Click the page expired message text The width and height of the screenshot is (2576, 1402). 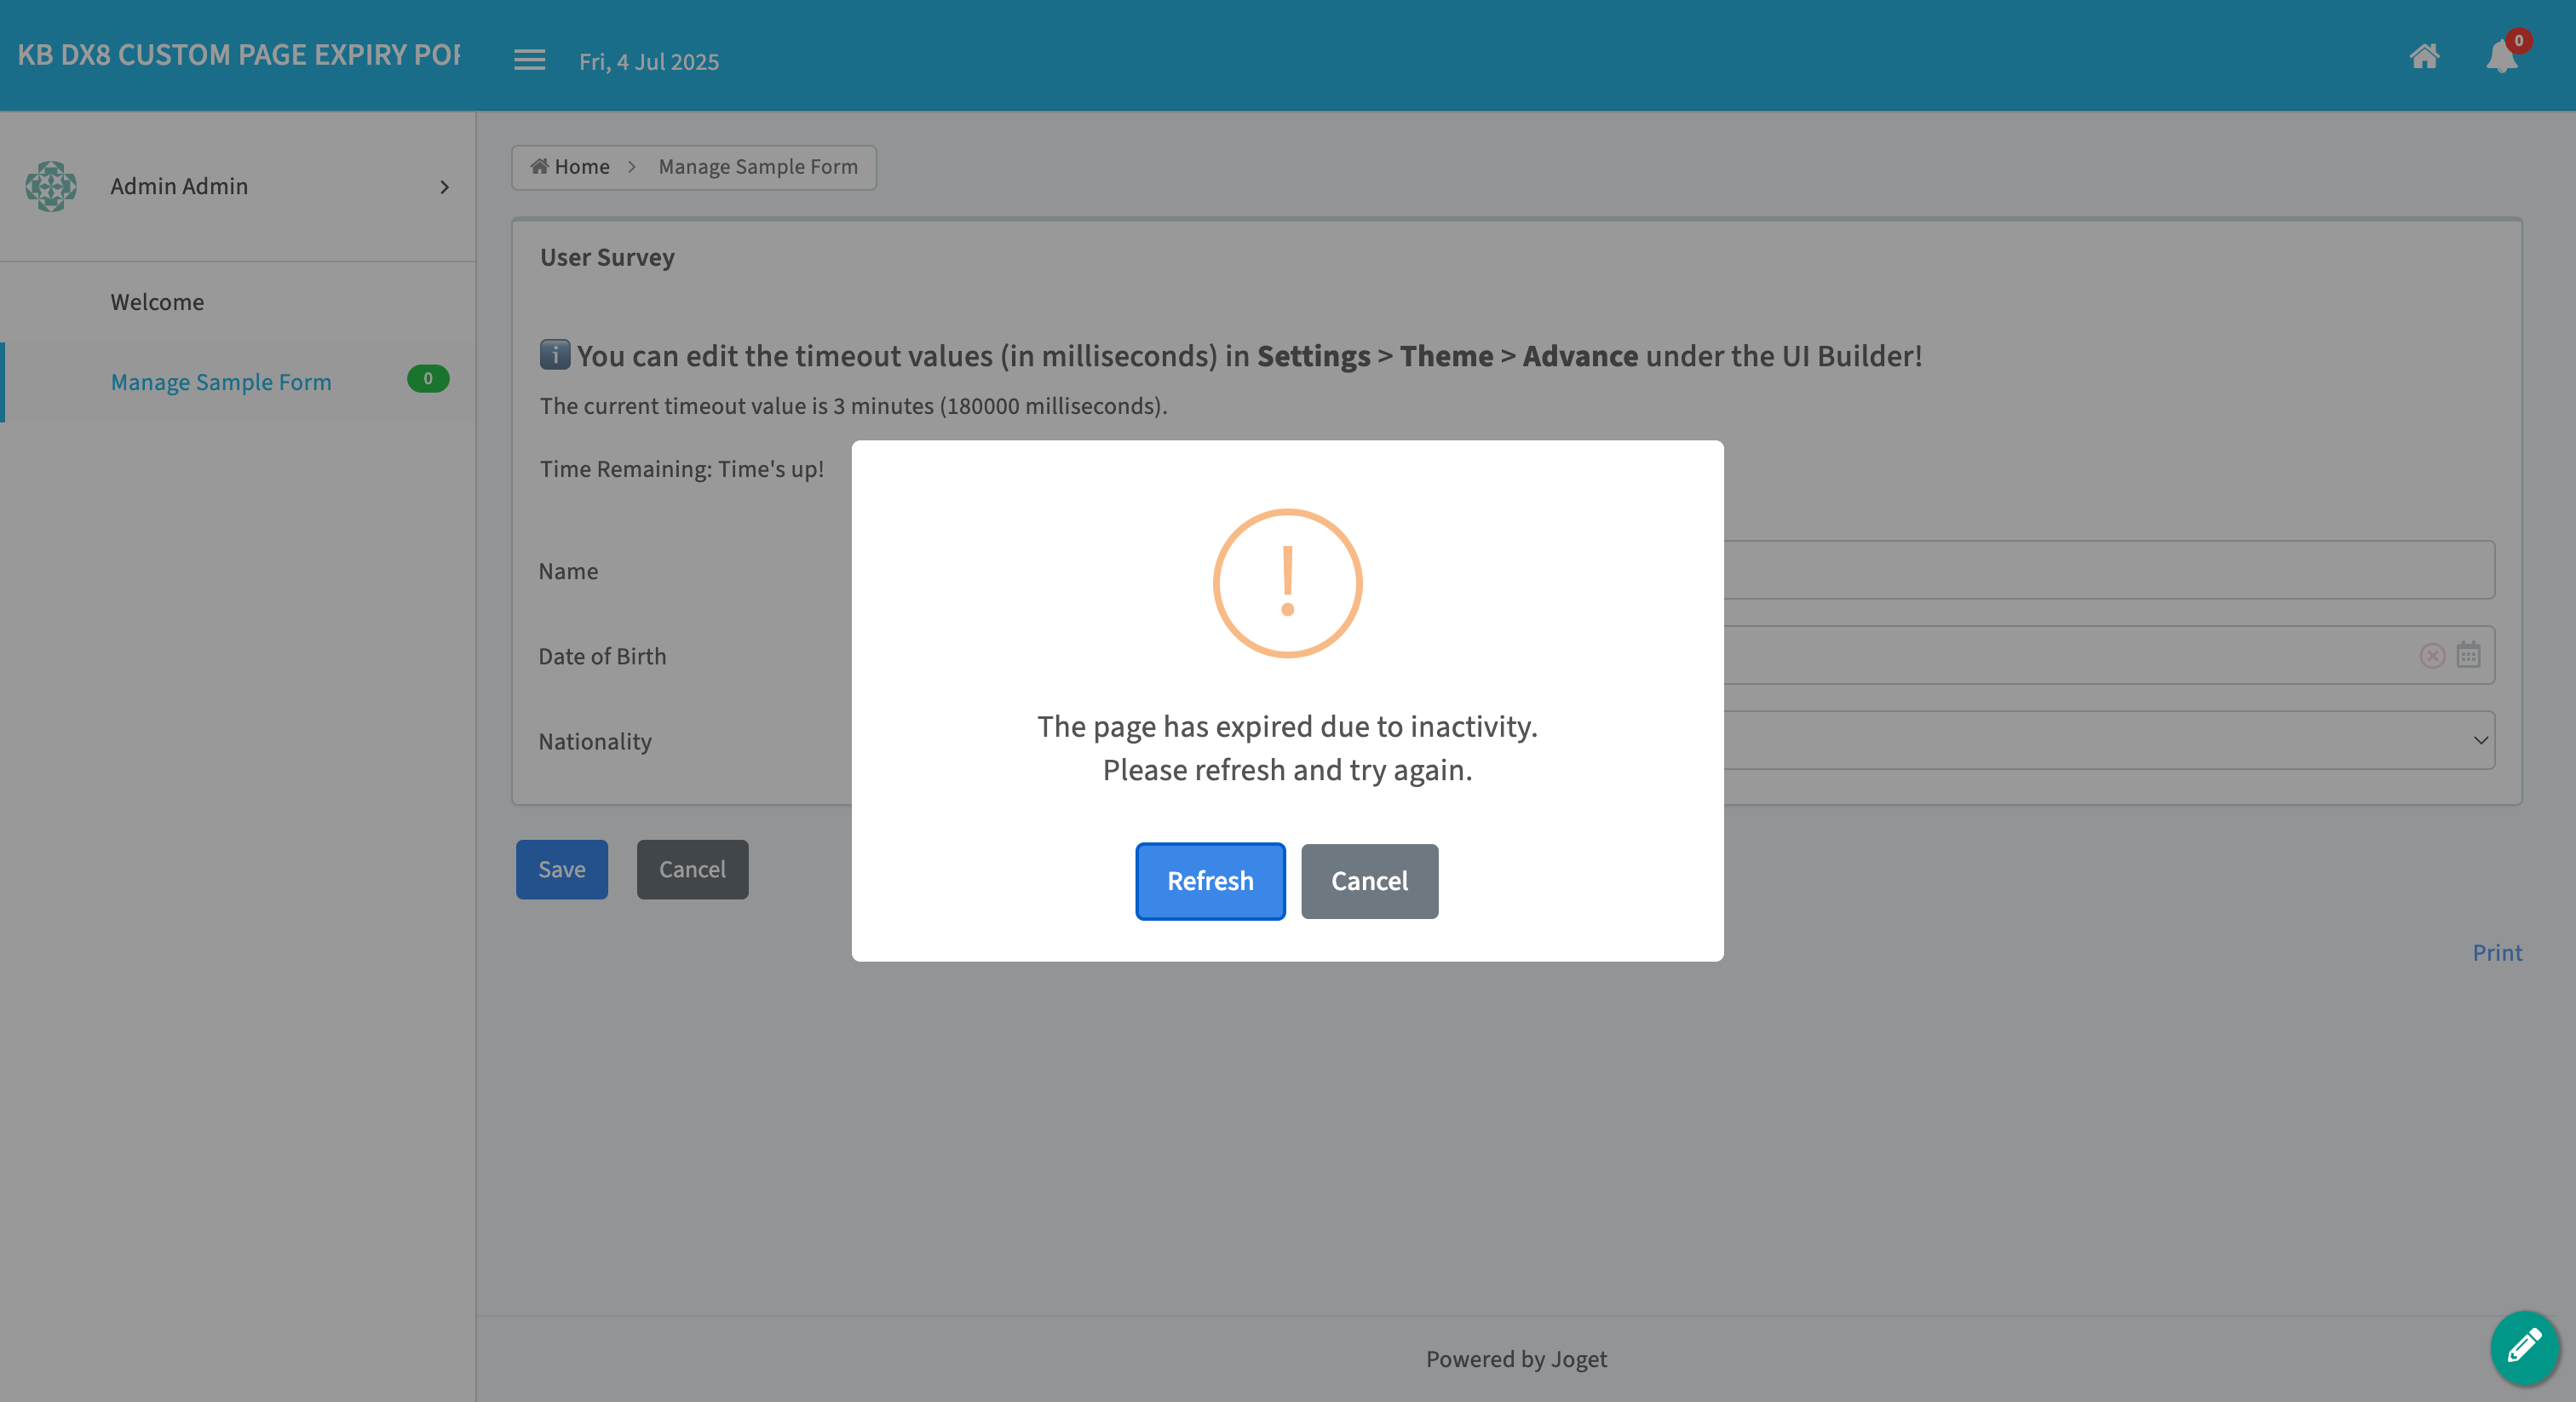tap(1287, 748)
